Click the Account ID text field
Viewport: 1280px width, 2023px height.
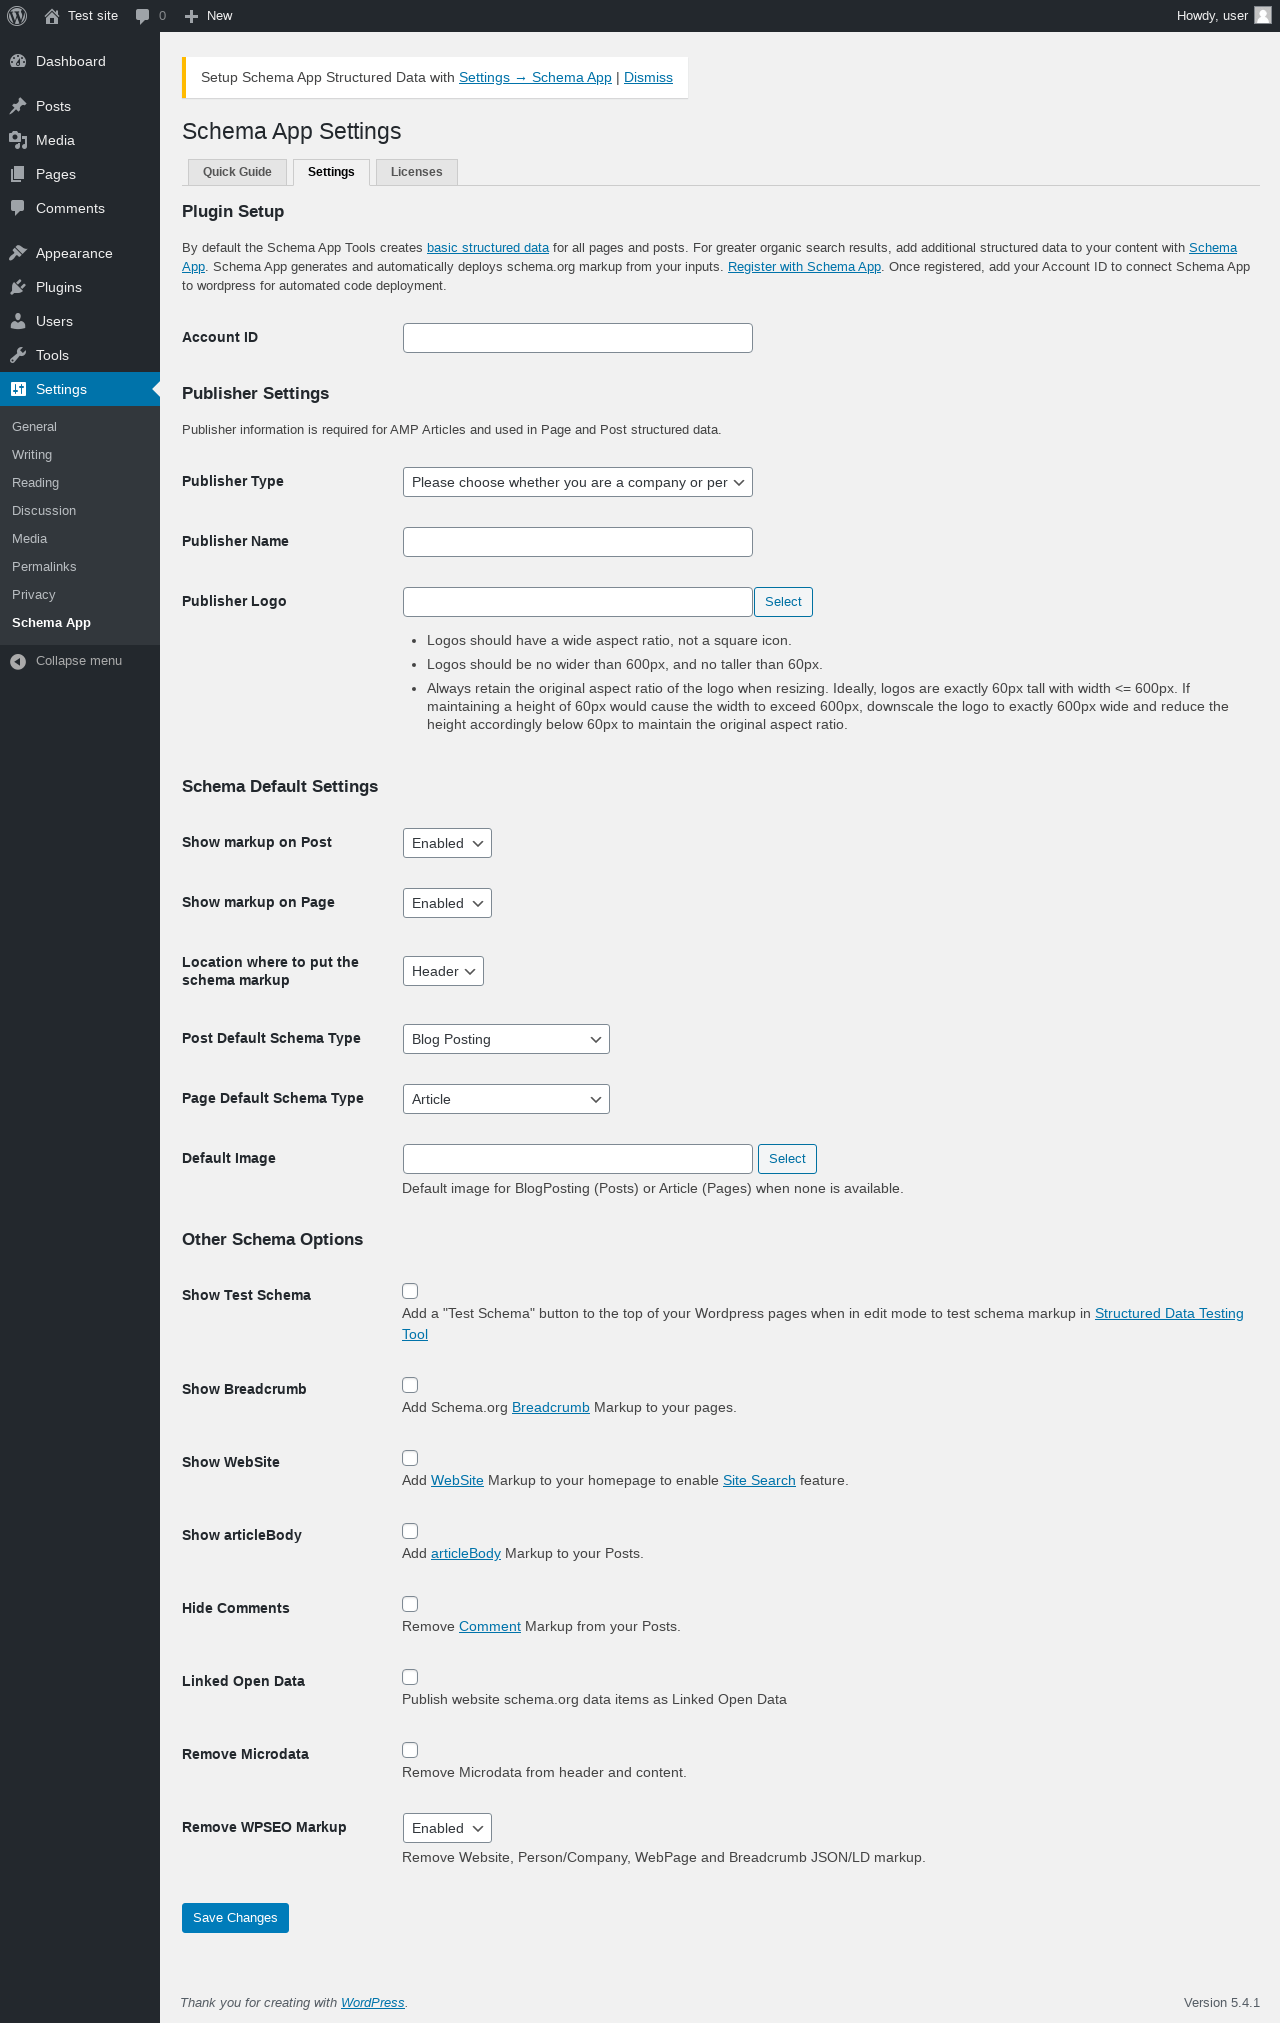577,338
